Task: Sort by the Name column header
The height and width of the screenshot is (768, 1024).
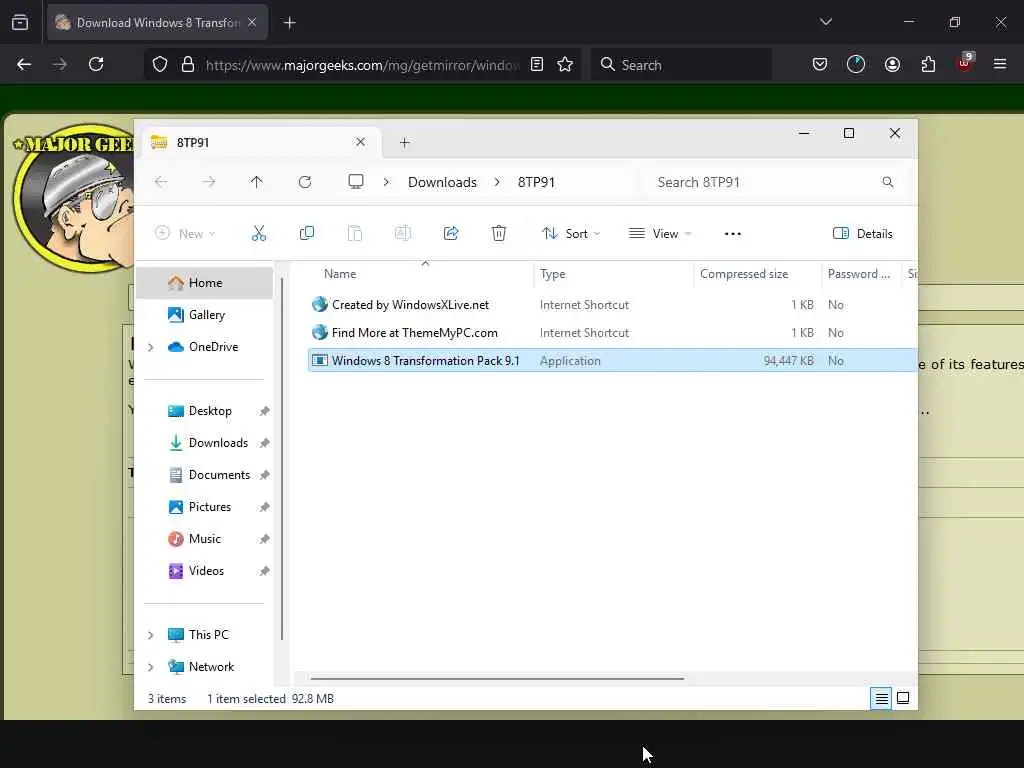Action: coord(419,274)
